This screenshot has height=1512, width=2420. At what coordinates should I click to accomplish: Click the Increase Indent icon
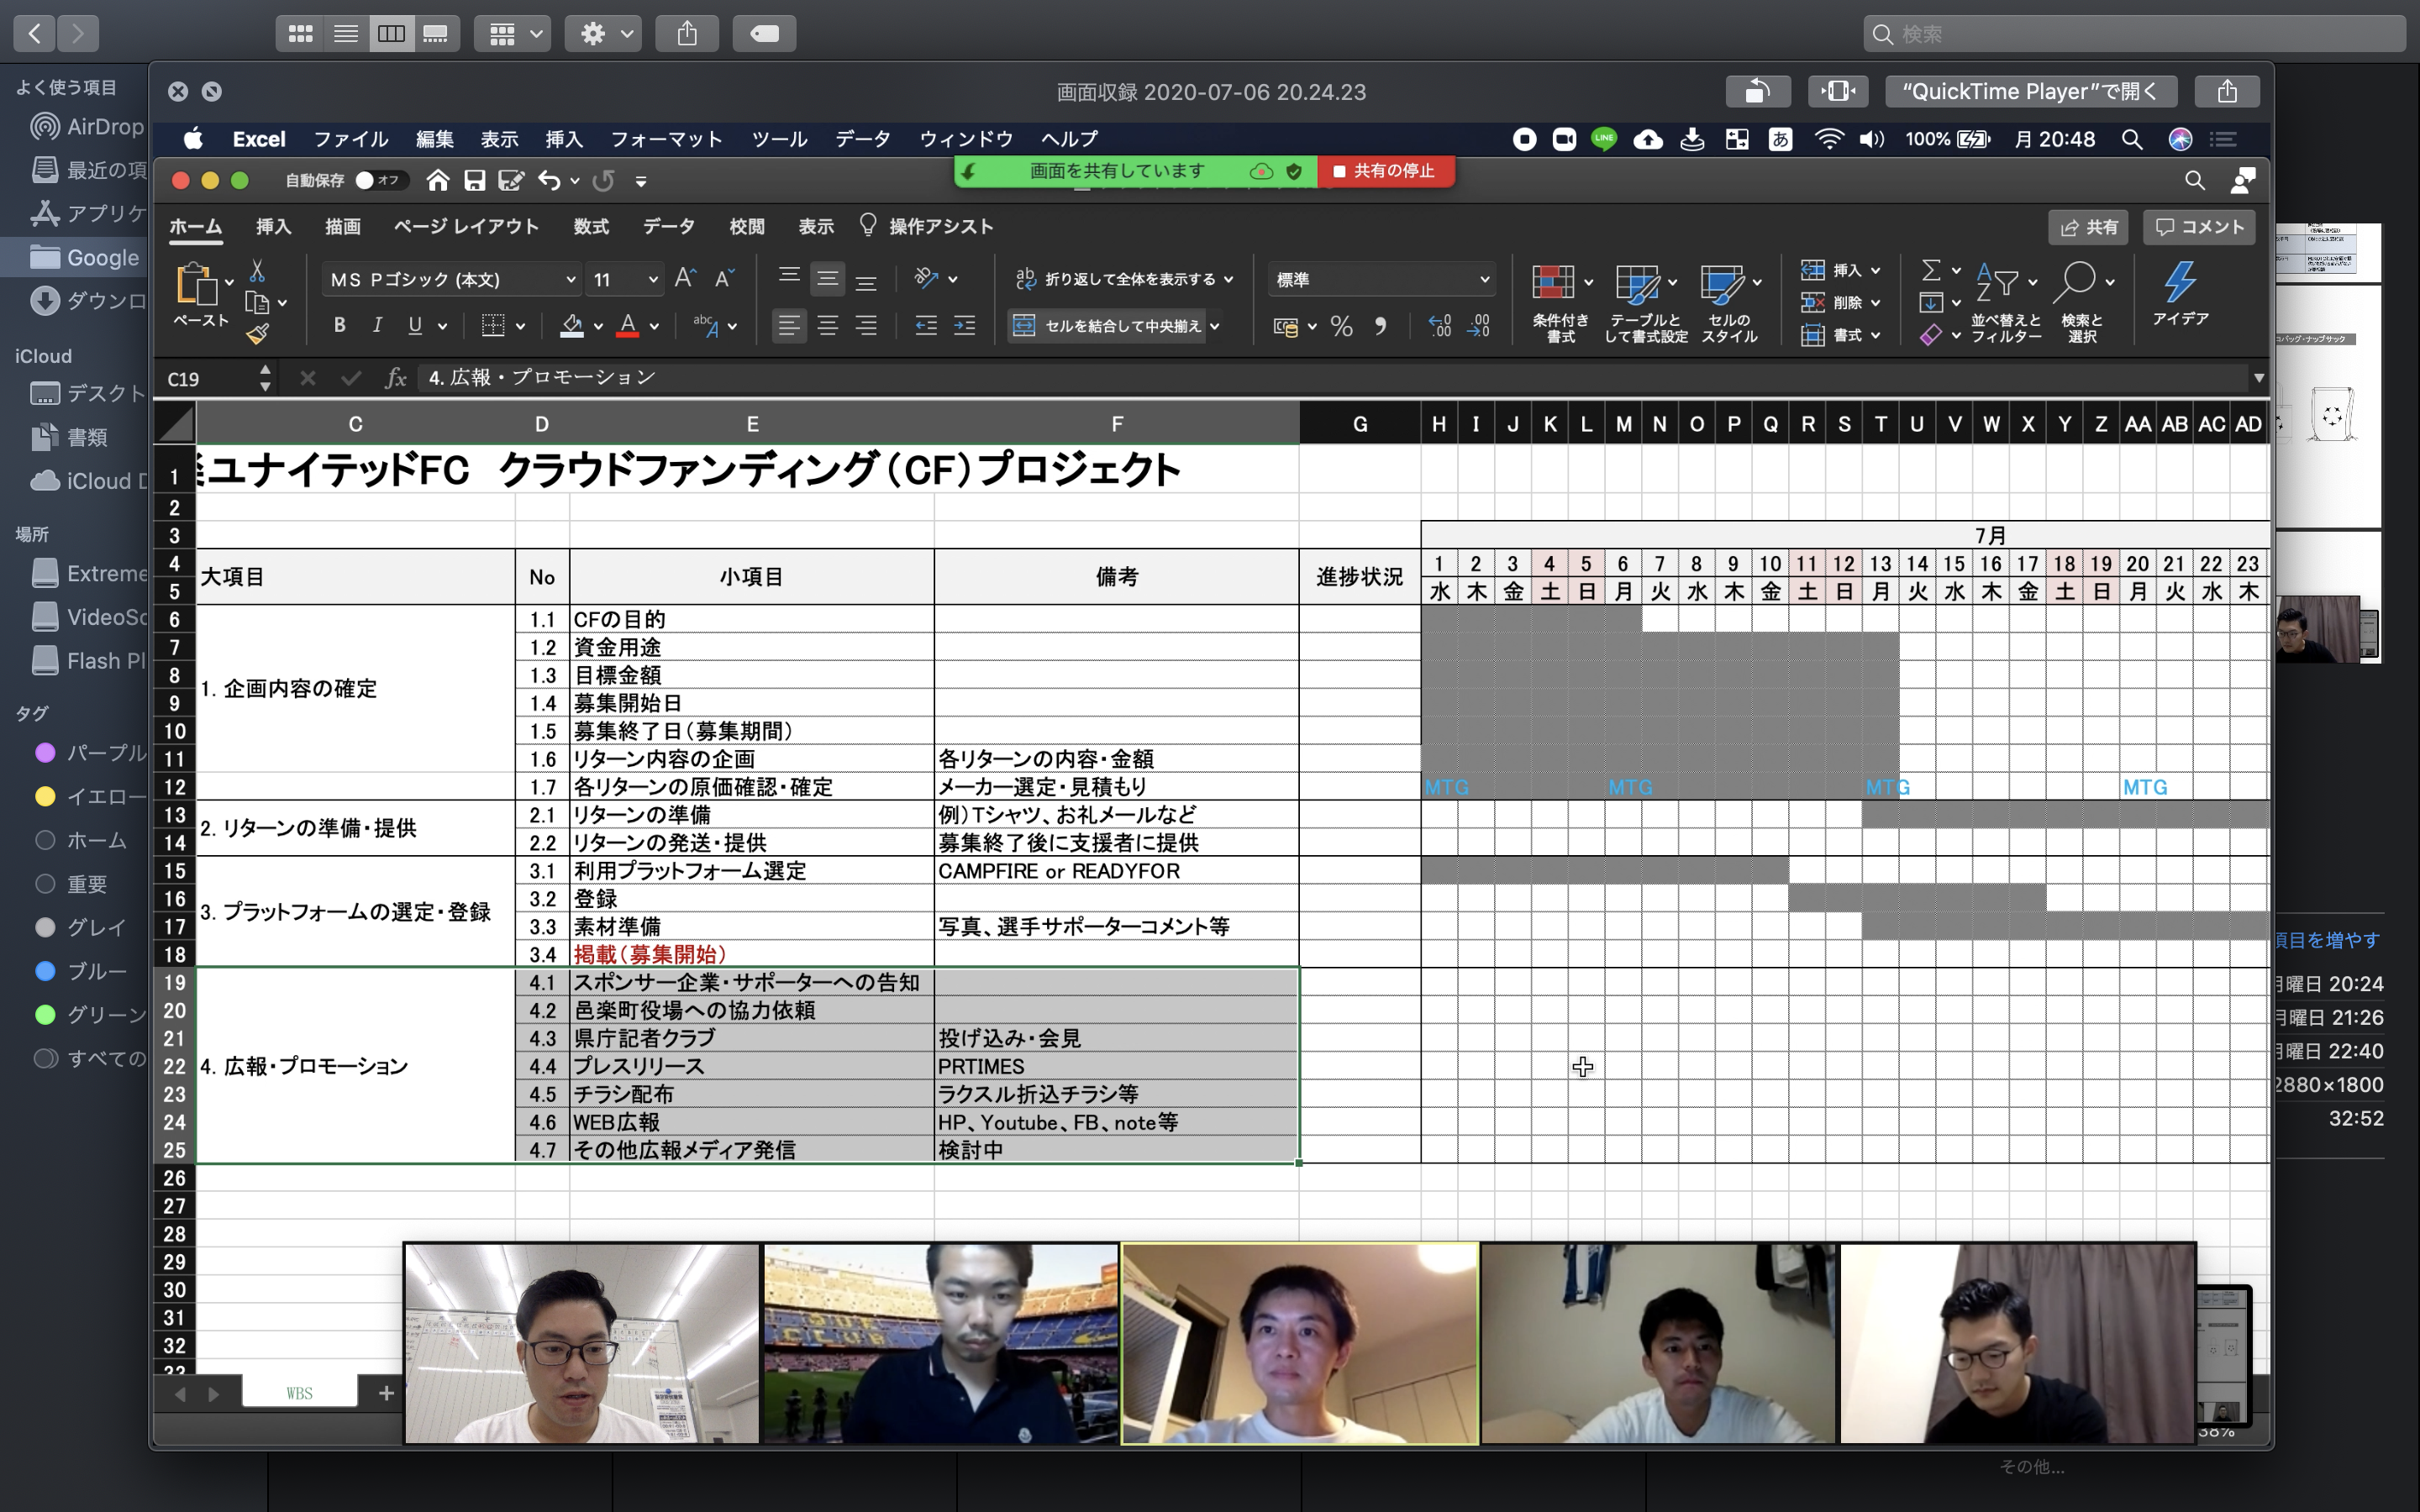point(964,325)
